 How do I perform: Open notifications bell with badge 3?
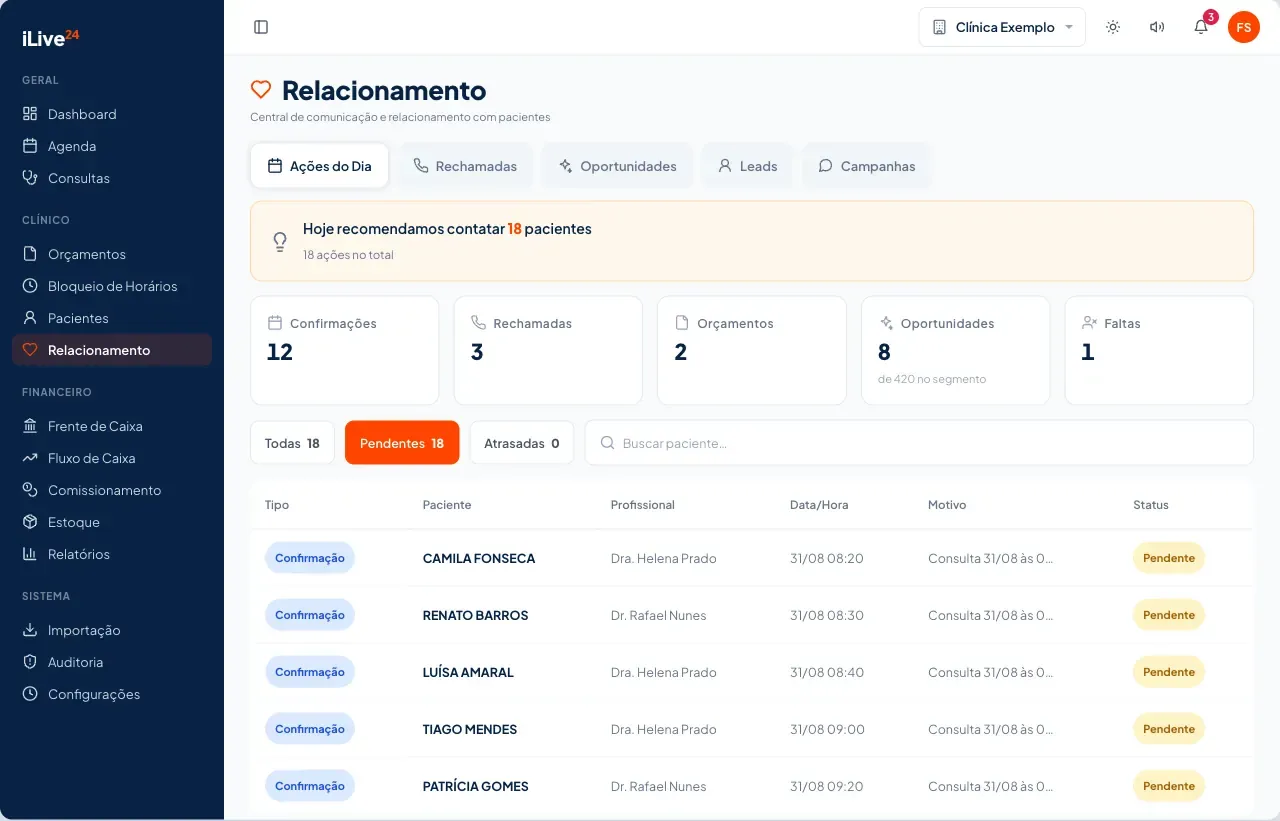point(1201,27)
